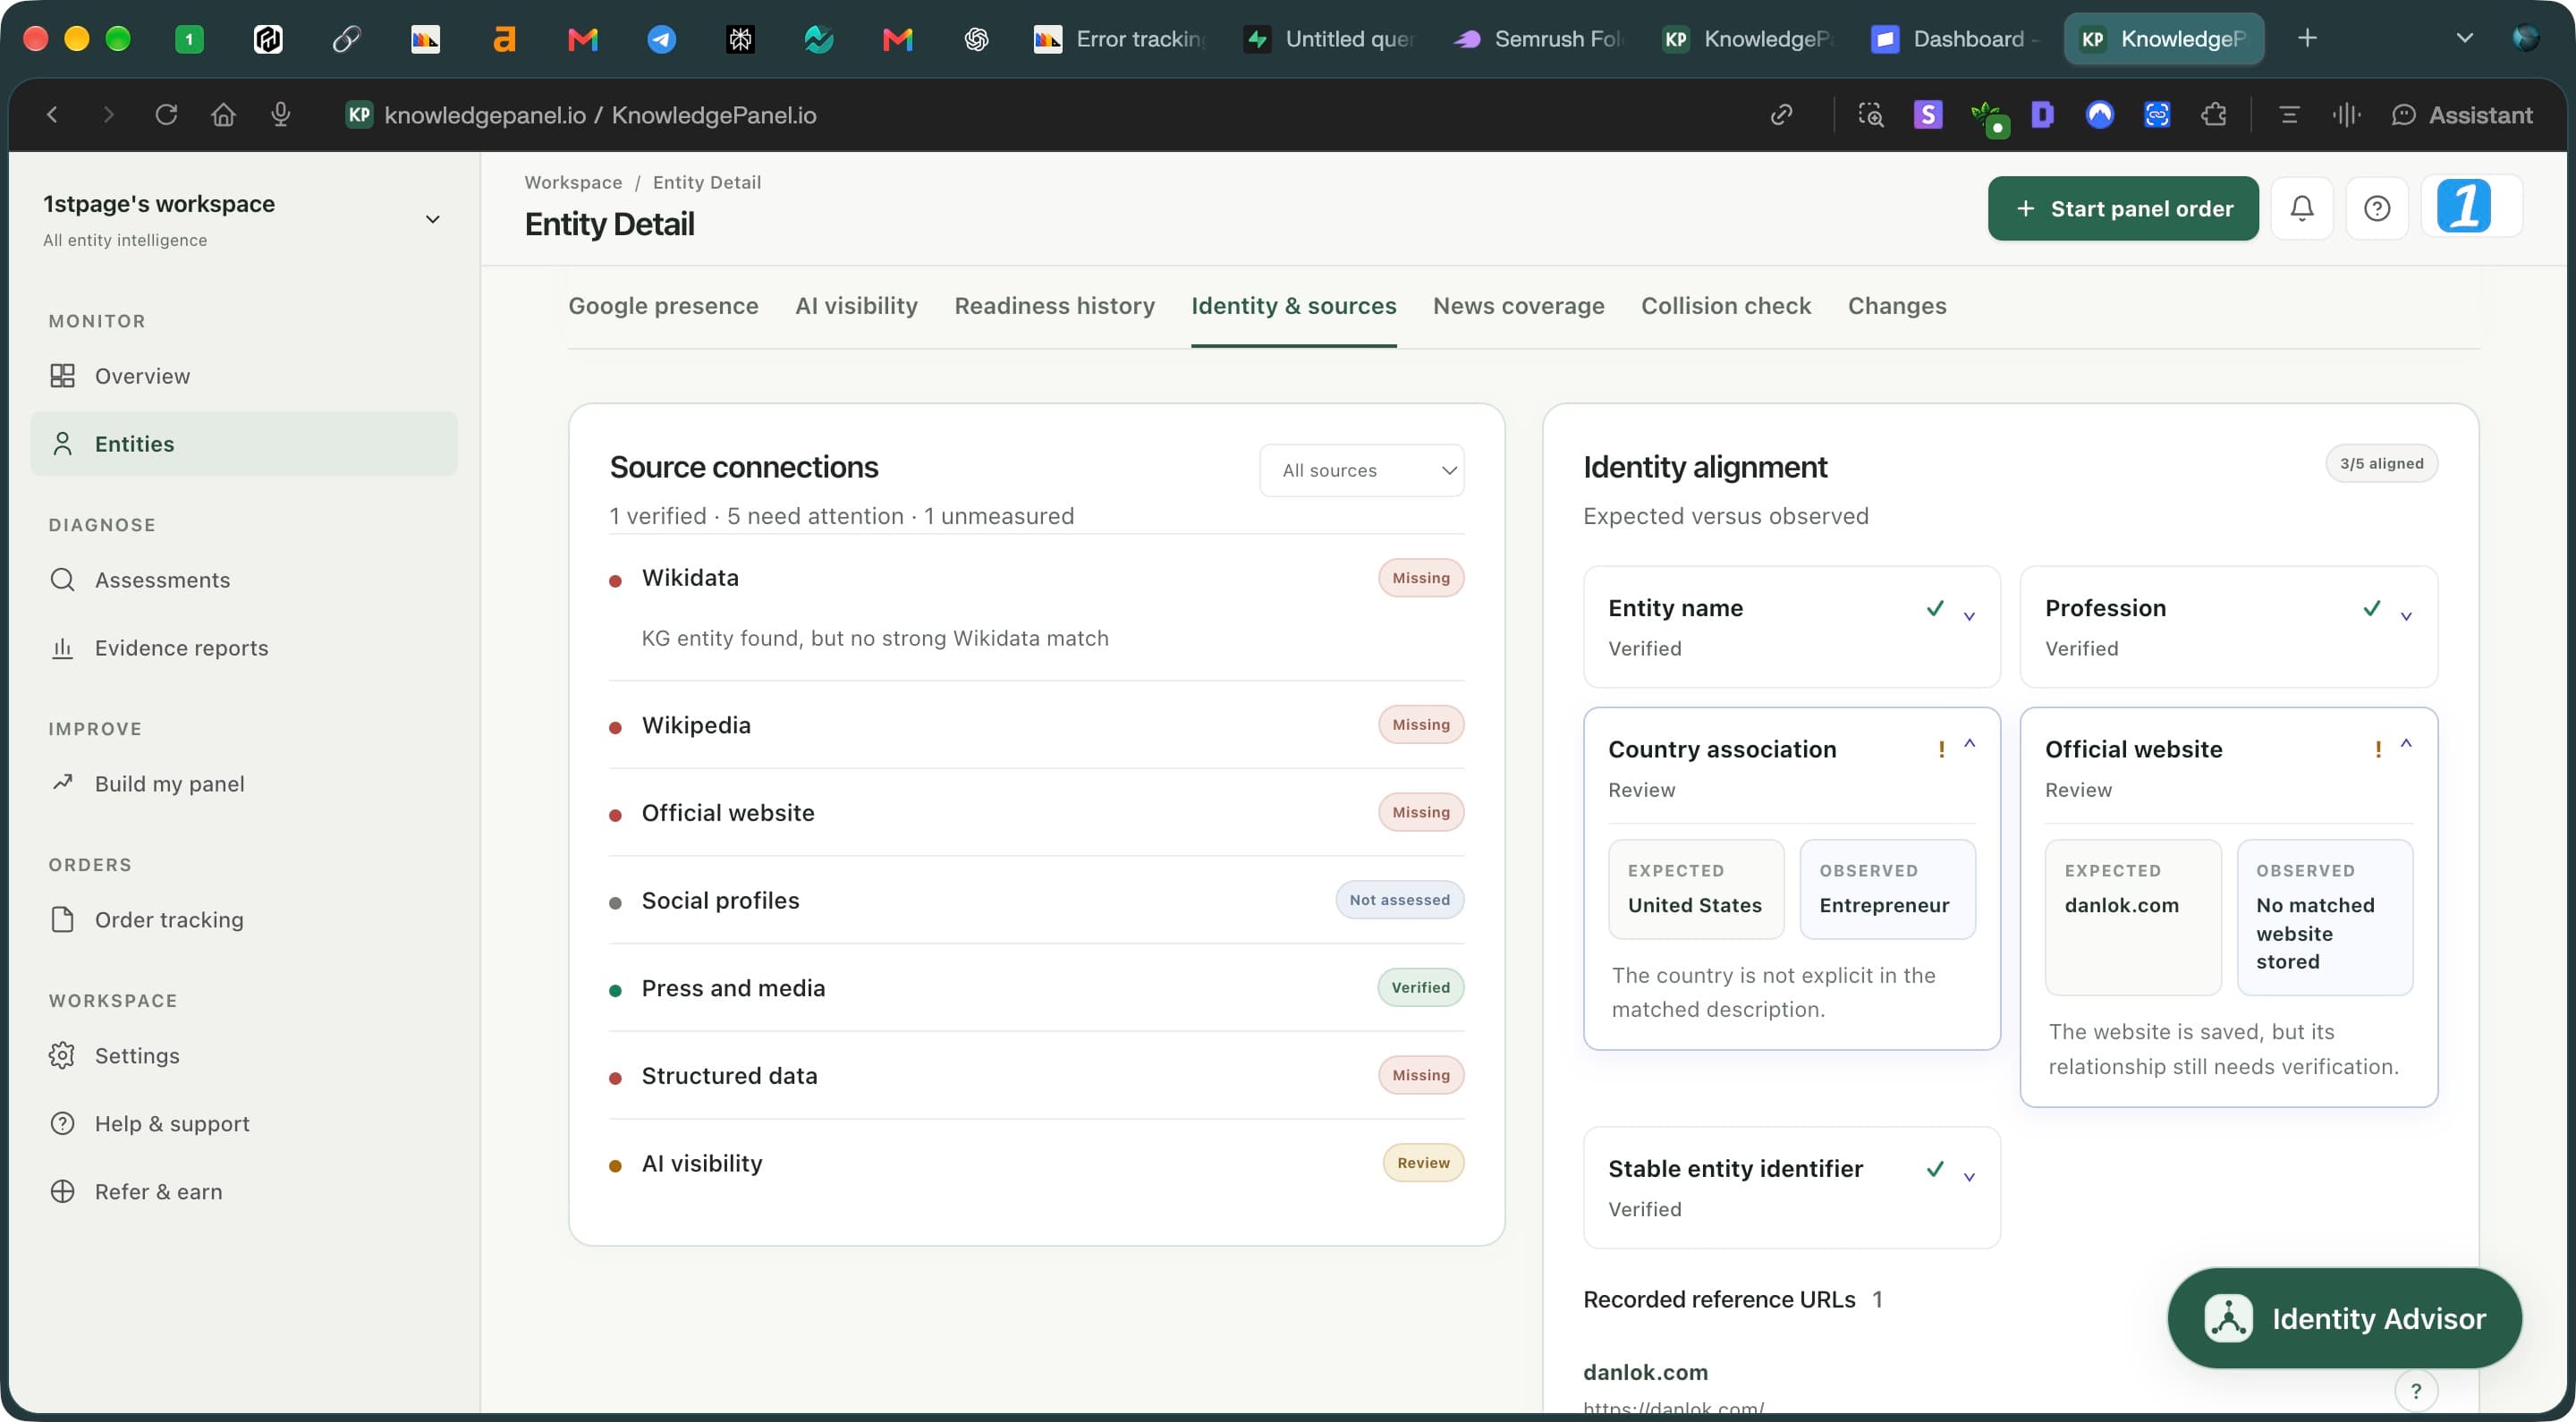Switch to the Dashboard browser tab
The height and width of the screenshot is (1422, 2576).
pyautogui.click(x=1954, y=39)
